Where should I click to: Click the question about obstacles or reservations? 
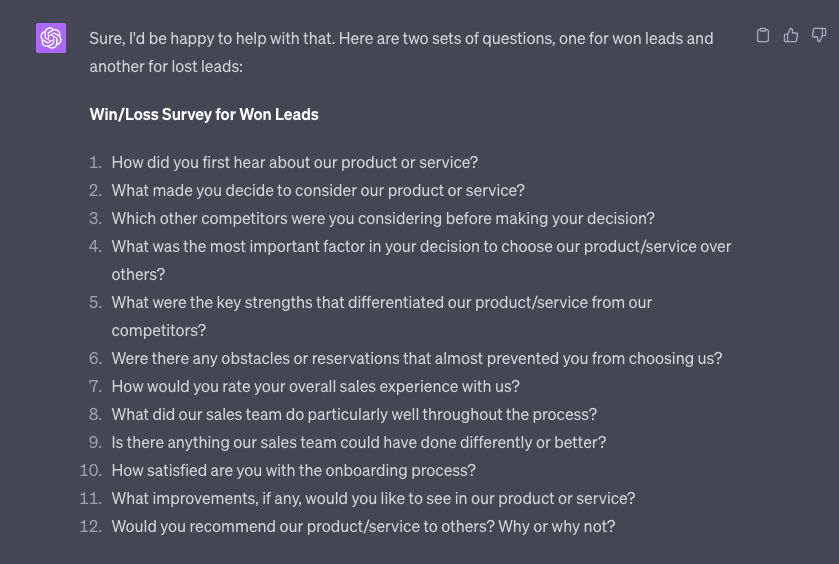[x=417, y=358]
